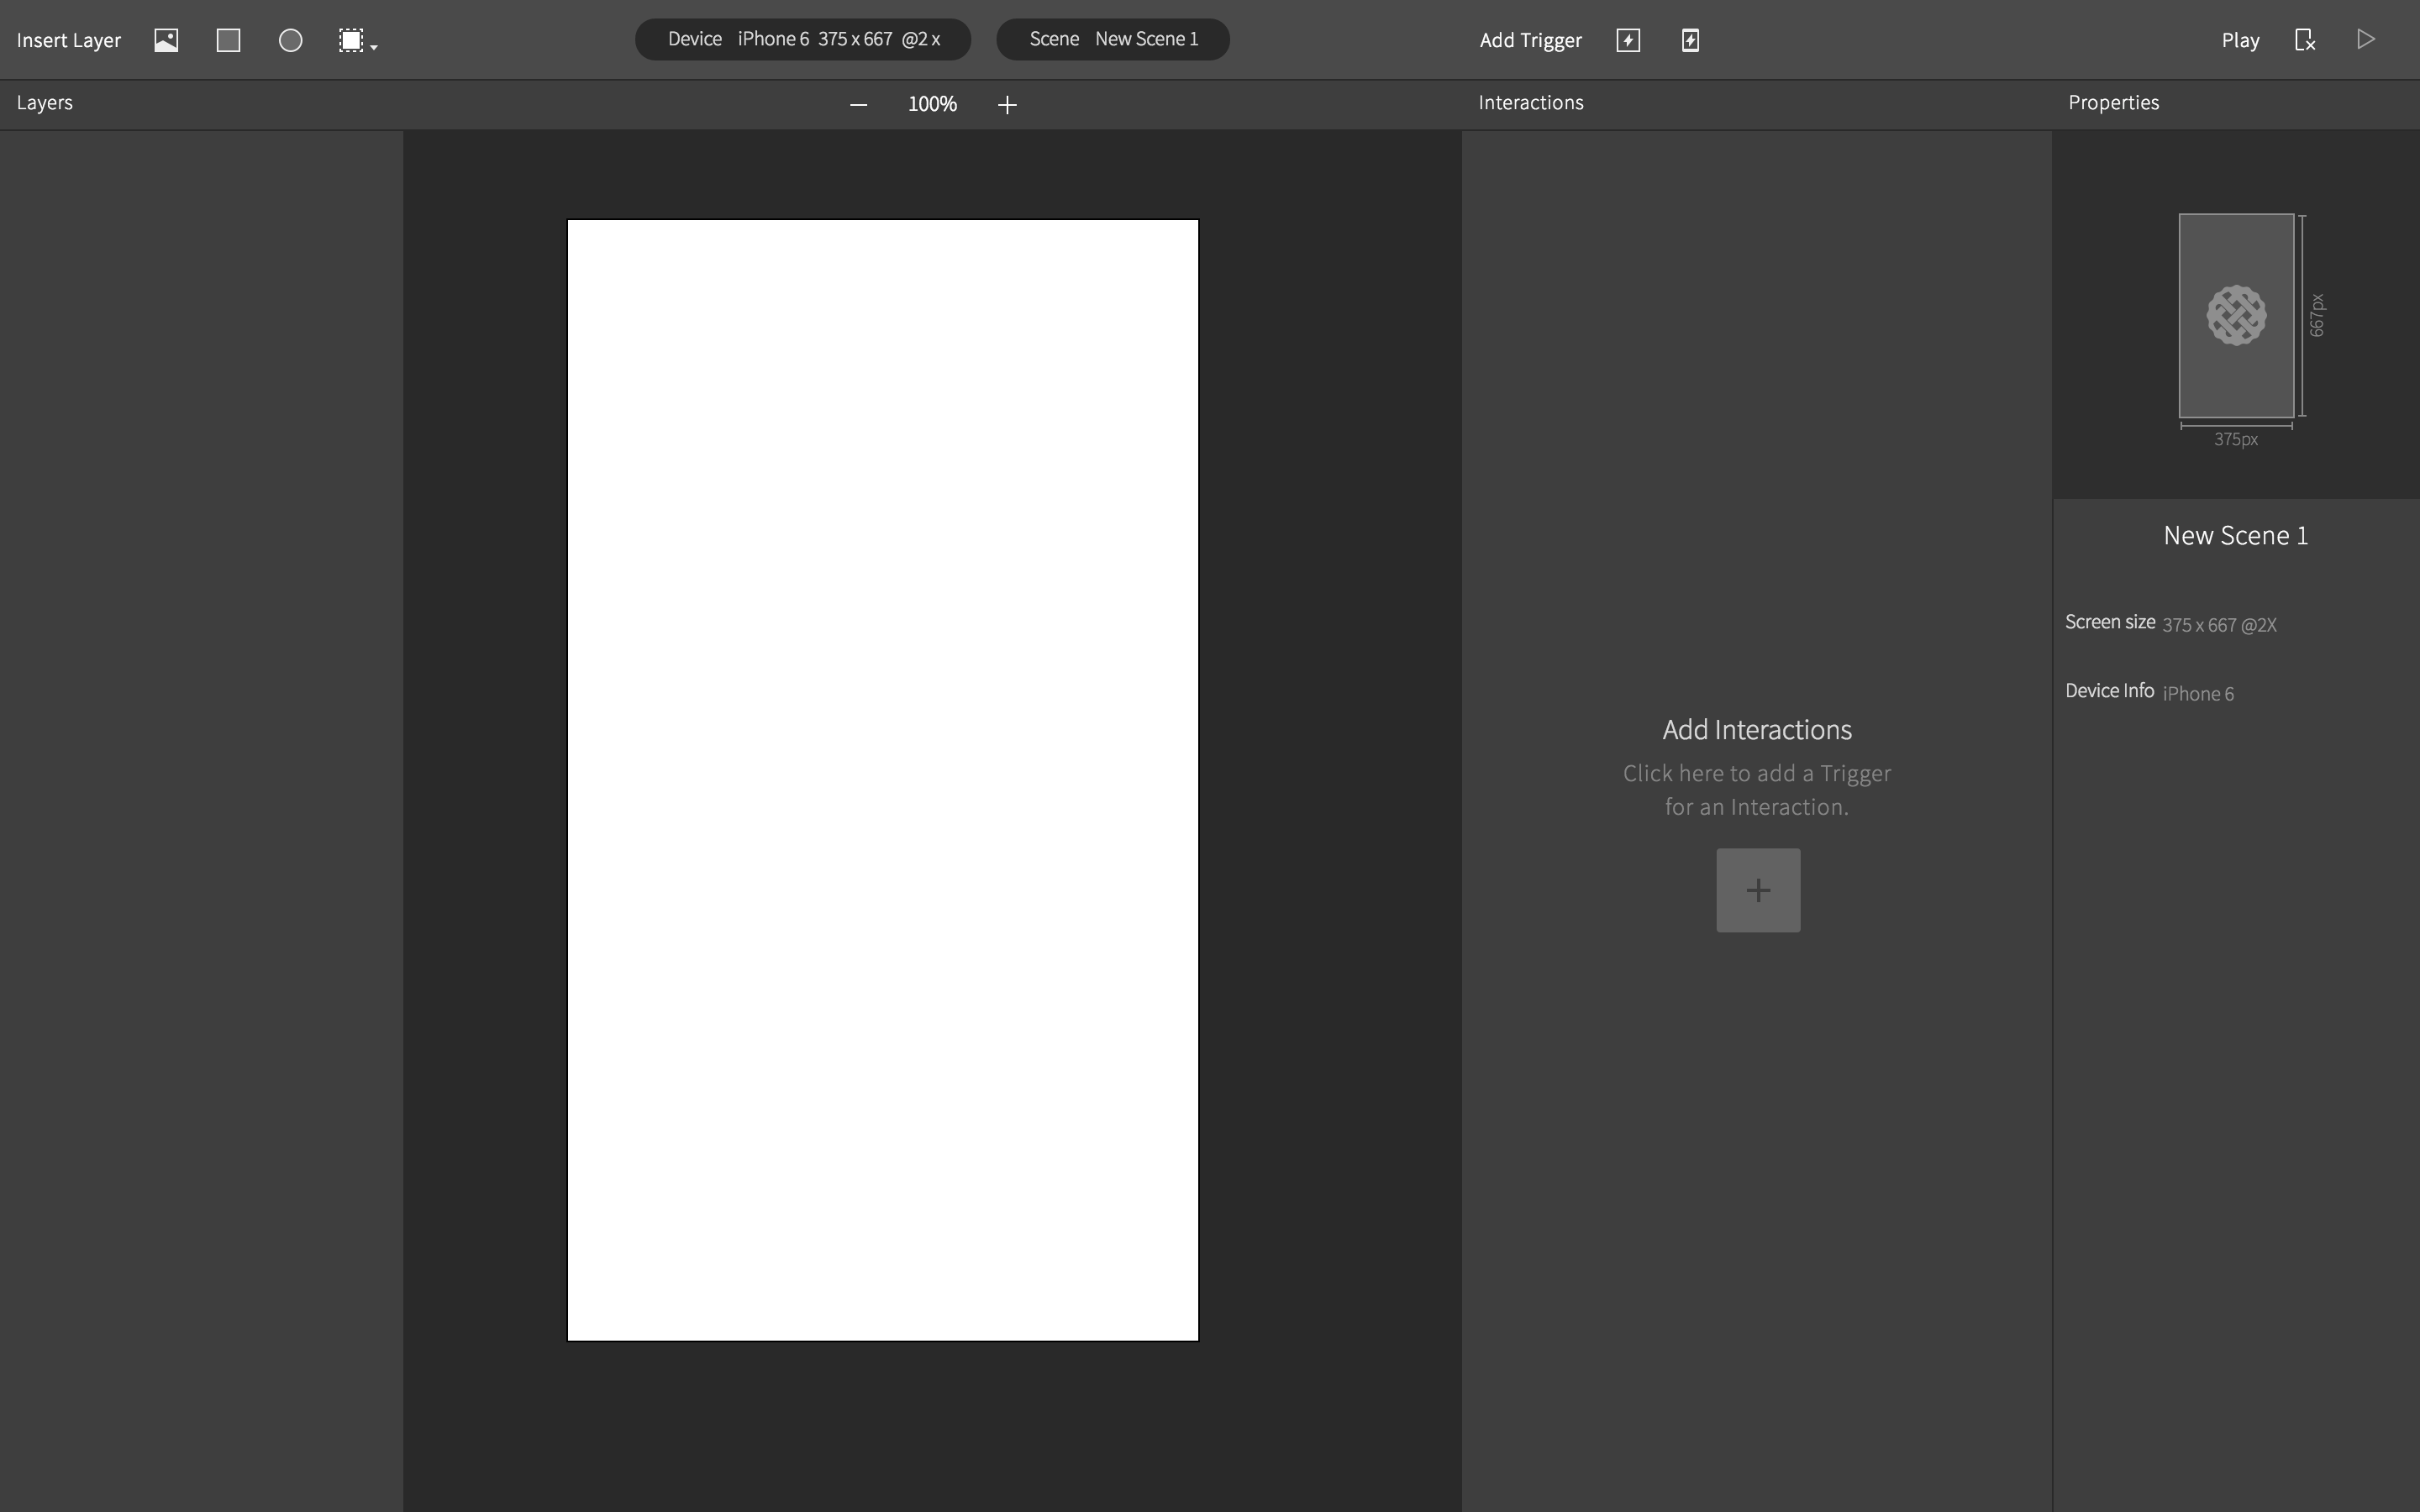The image size is (2420, 1512).
Task: Open the Device iPhone 6 selector
Action: coord(803,39)
